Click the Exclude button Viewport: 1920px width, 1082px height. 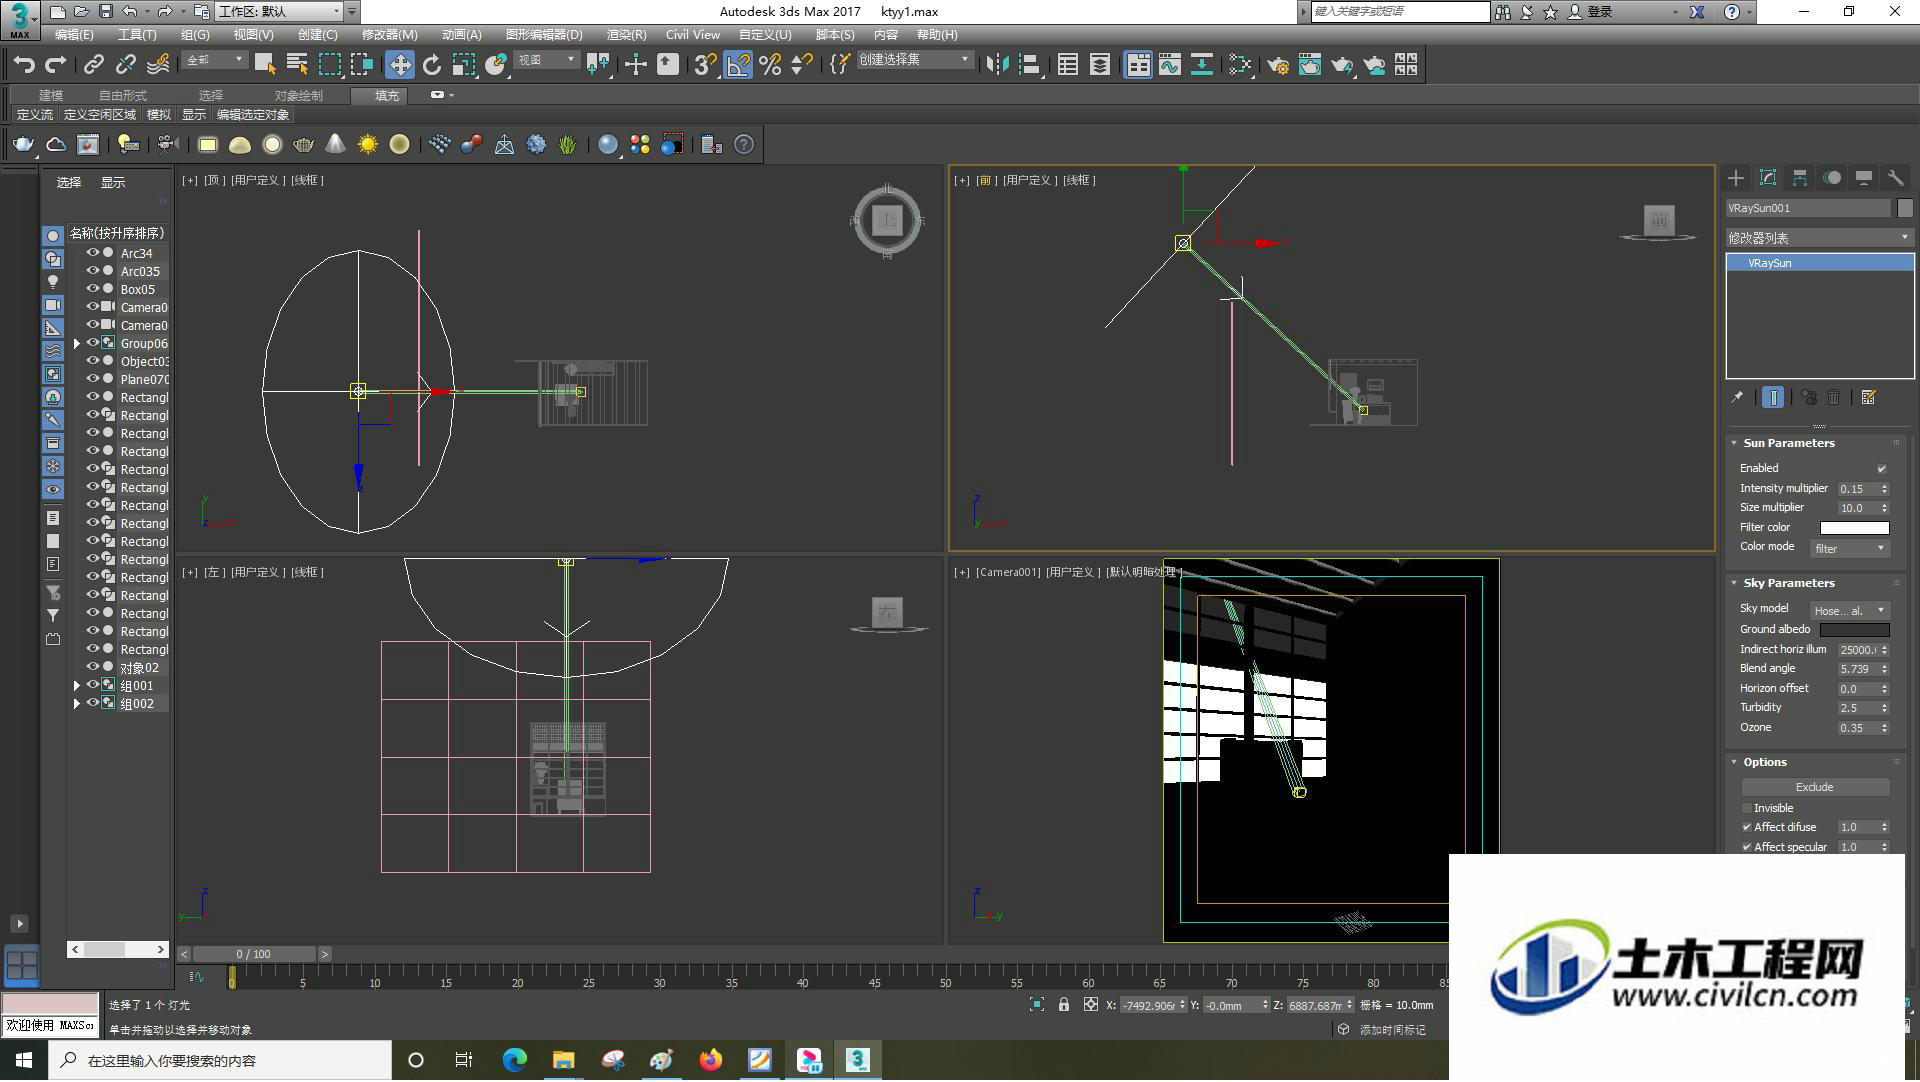point(1815,788)
